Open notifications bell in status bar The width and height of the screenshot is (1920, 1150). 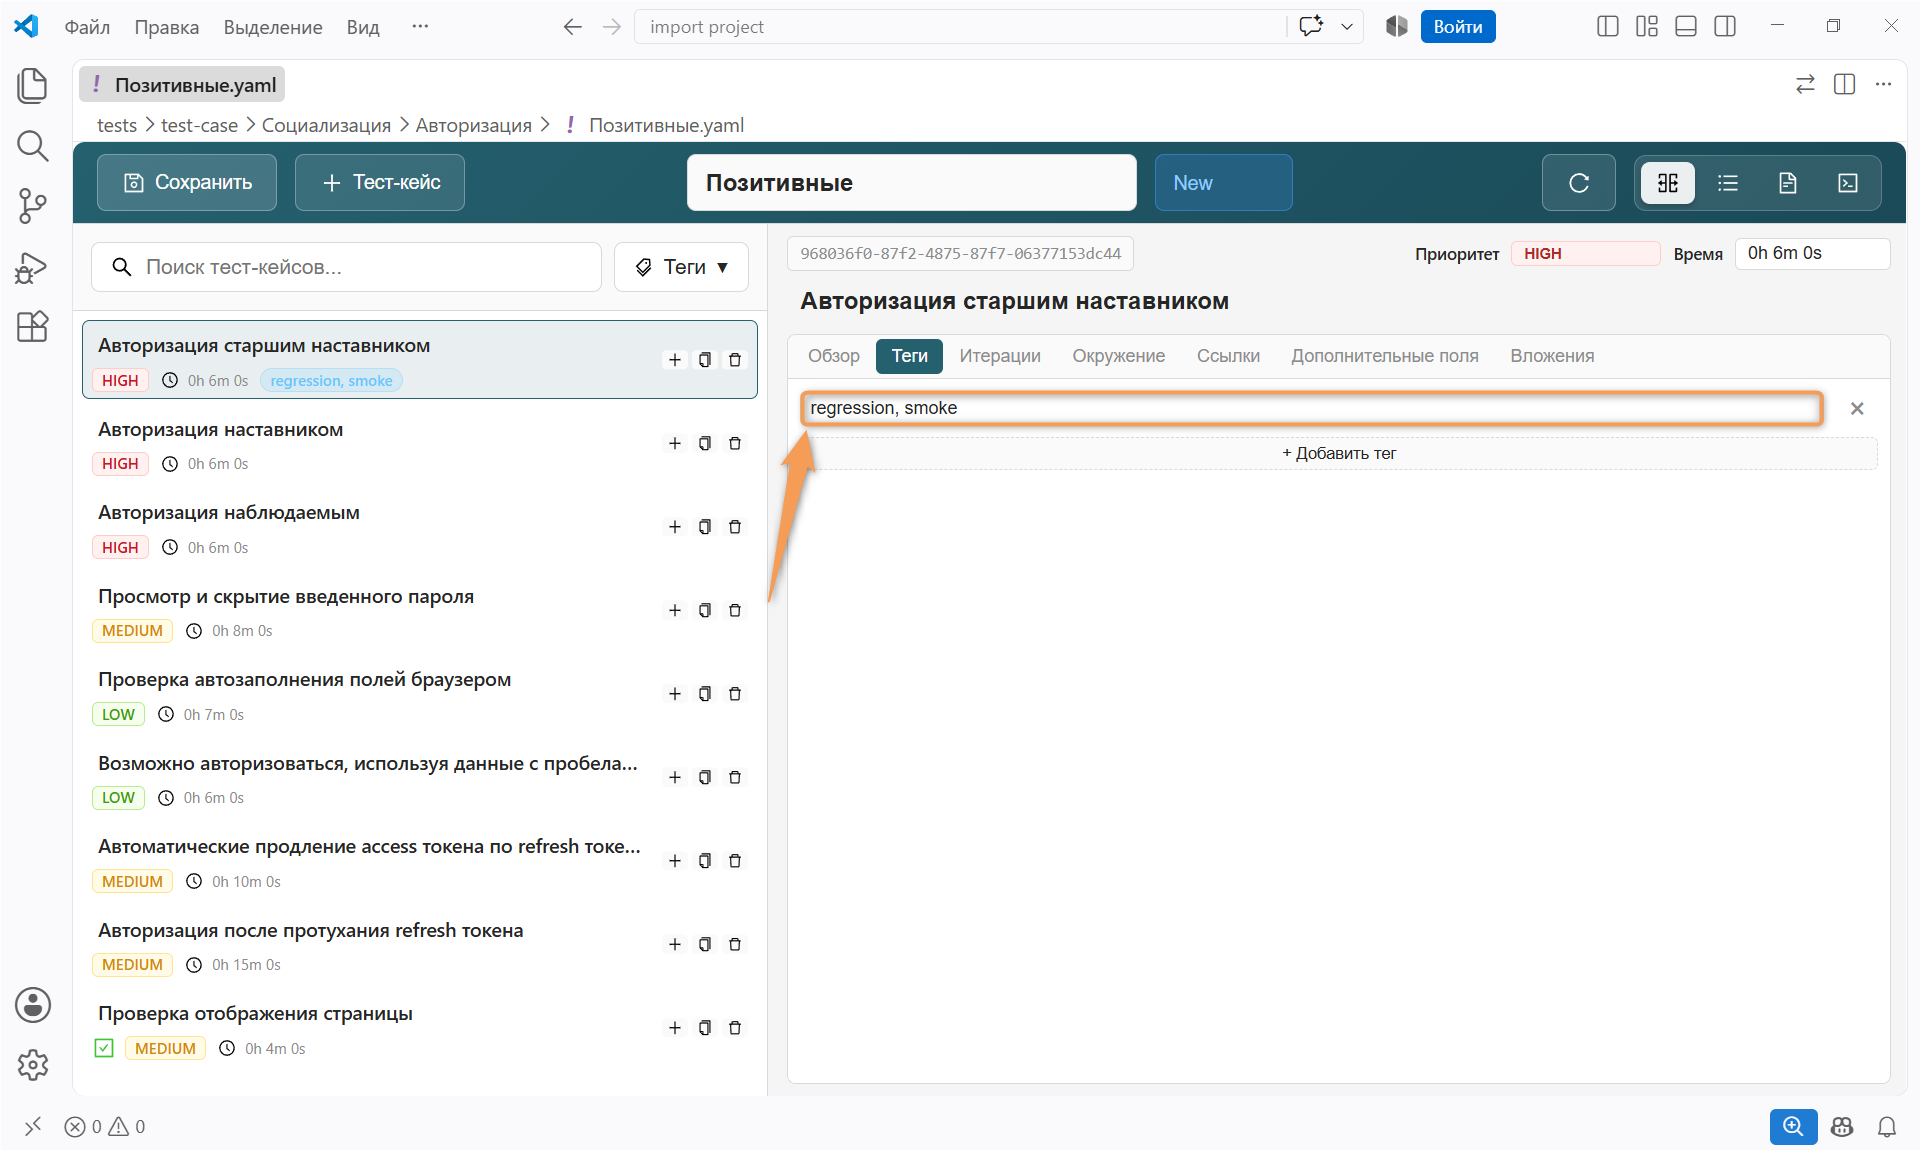pos(1887,1127)
